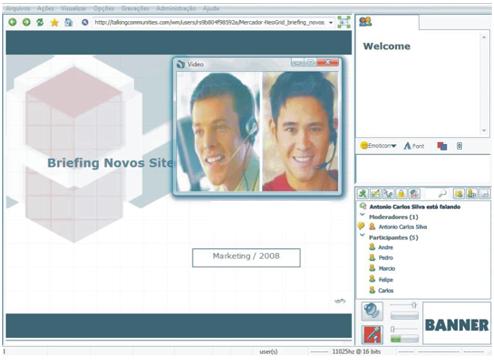The height and width of the screenshot is (360, 494).
Task: Click the scroll up arrow in Welcome chat
Action: pyautogui.click(x=484, y=37)
